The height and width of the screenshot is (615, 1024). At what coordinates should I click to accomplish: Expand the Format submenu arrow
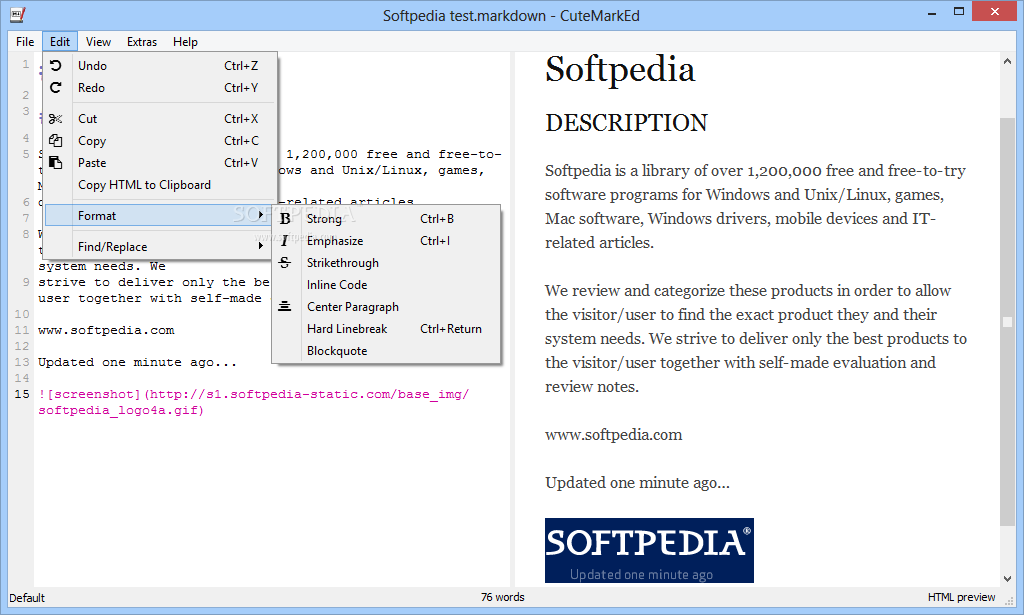click(x=261, y=215)
